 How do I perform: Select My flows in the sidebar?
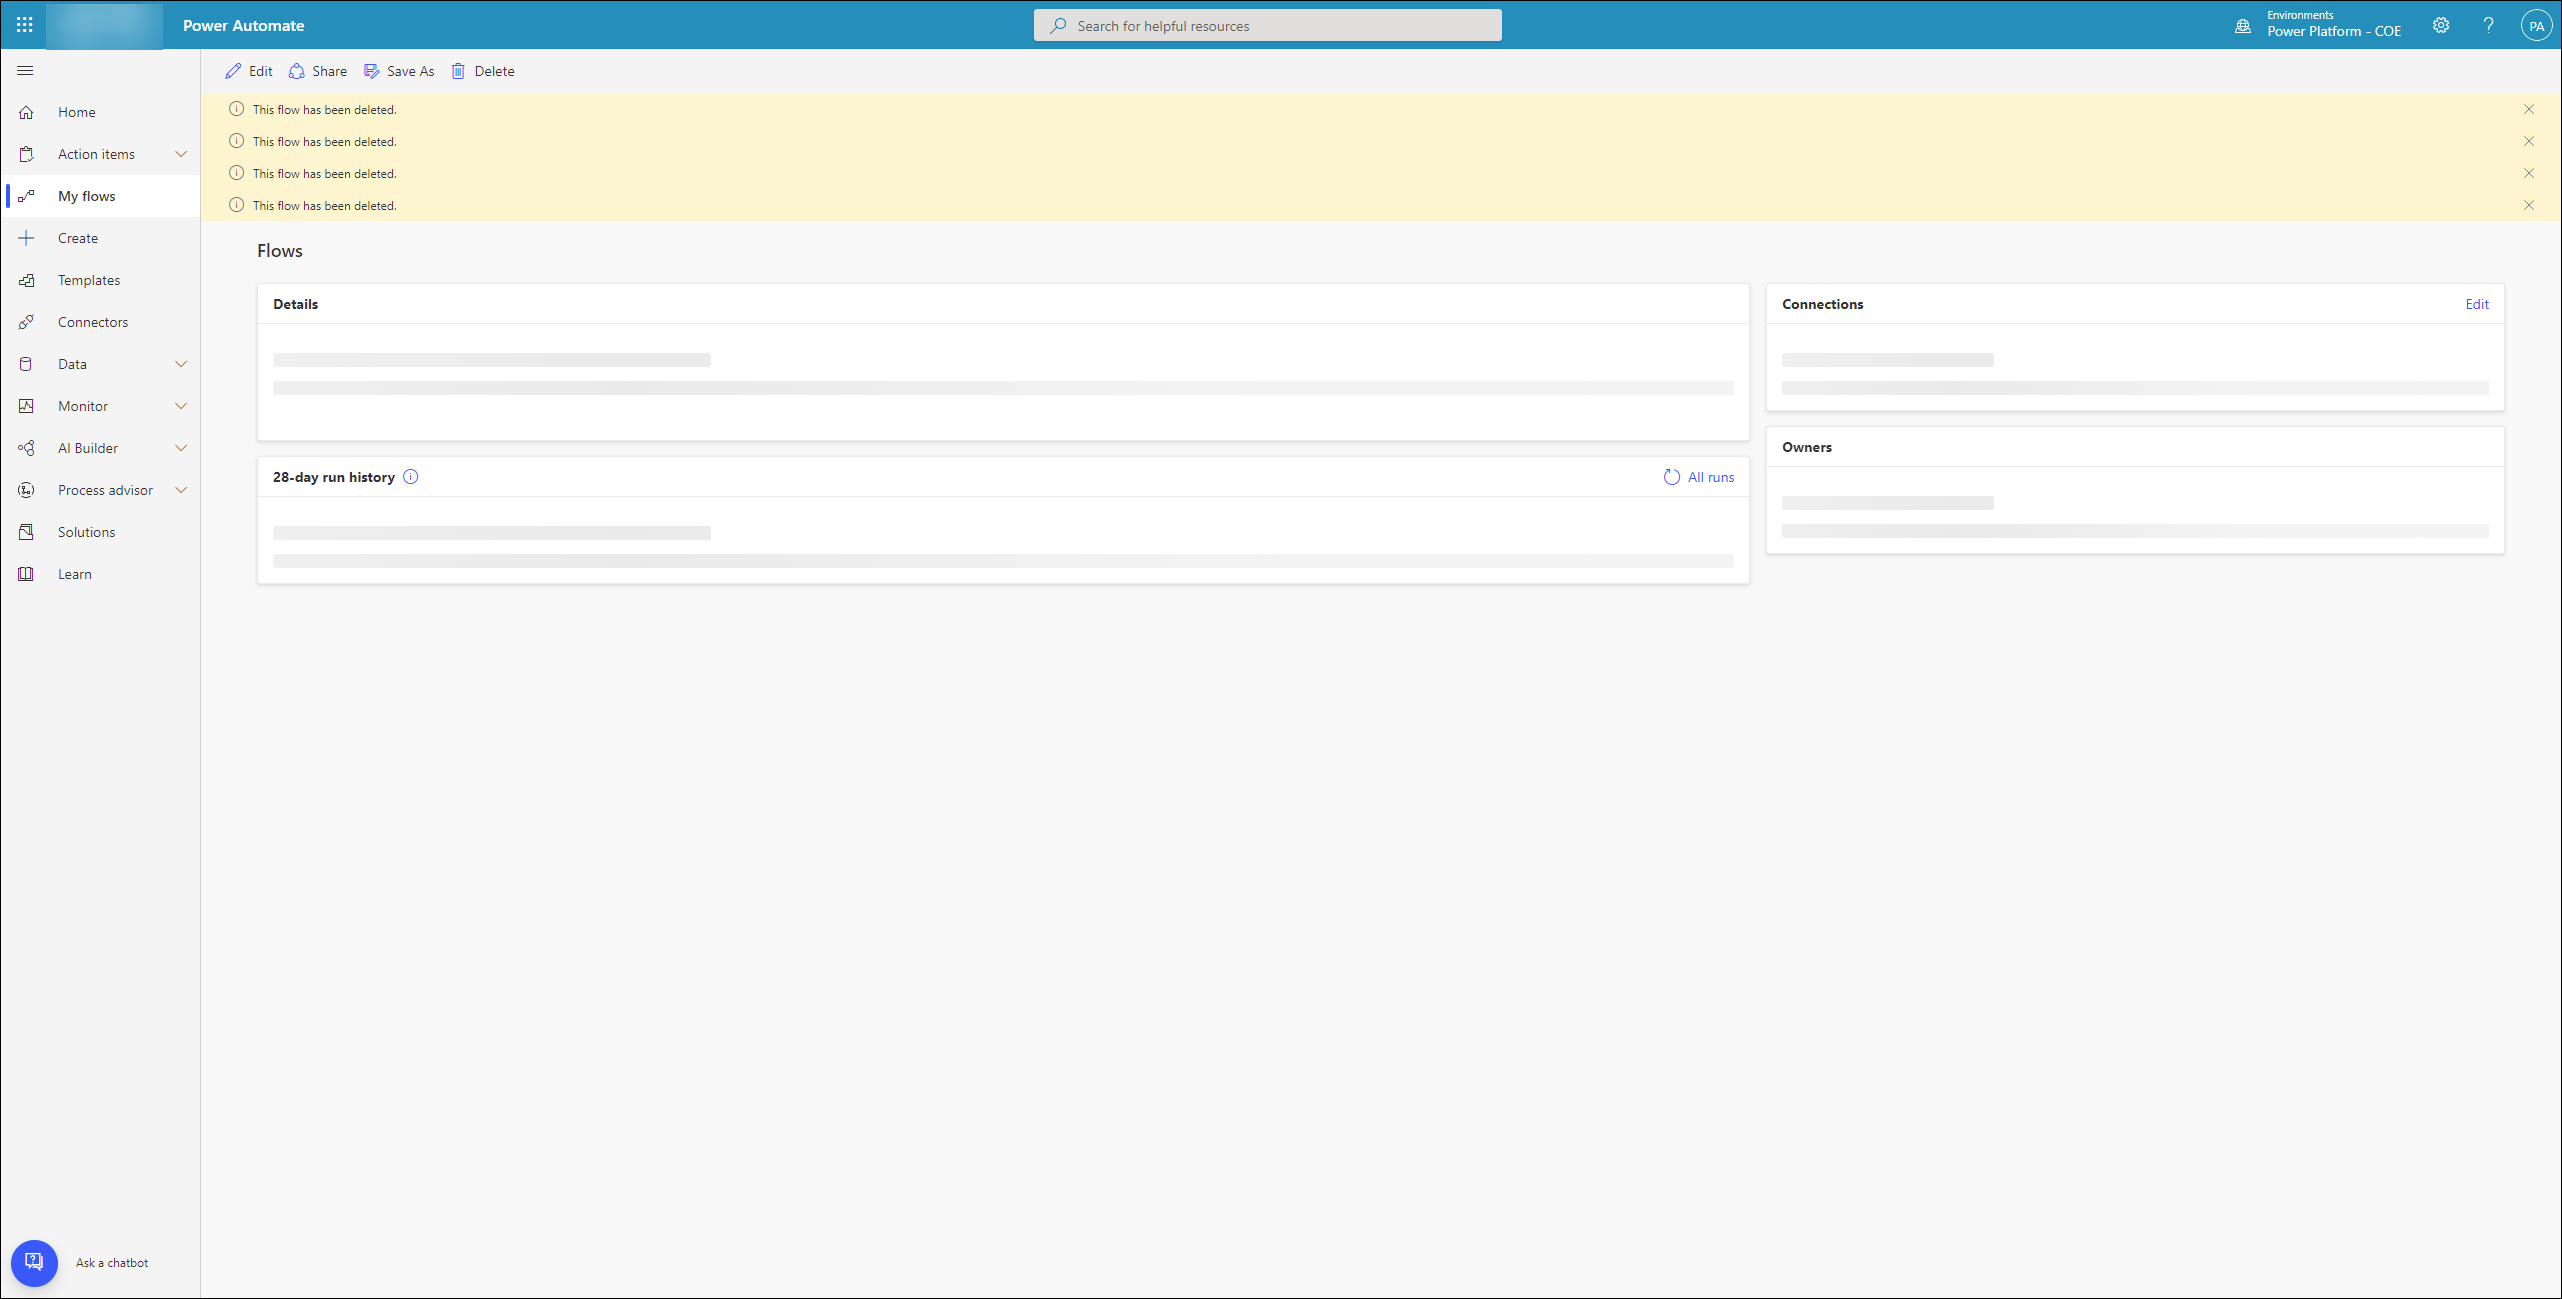pyautogui.click(x=100, y=196)
